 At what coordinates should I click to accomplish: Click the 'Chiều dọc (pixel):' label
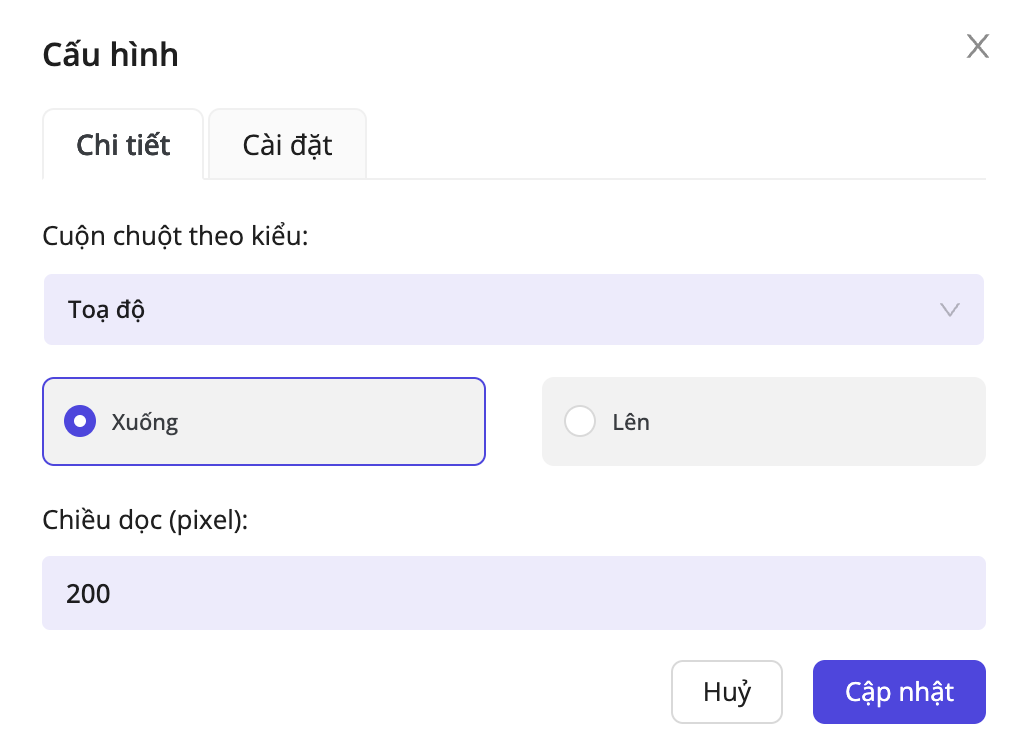click(145, 520)
